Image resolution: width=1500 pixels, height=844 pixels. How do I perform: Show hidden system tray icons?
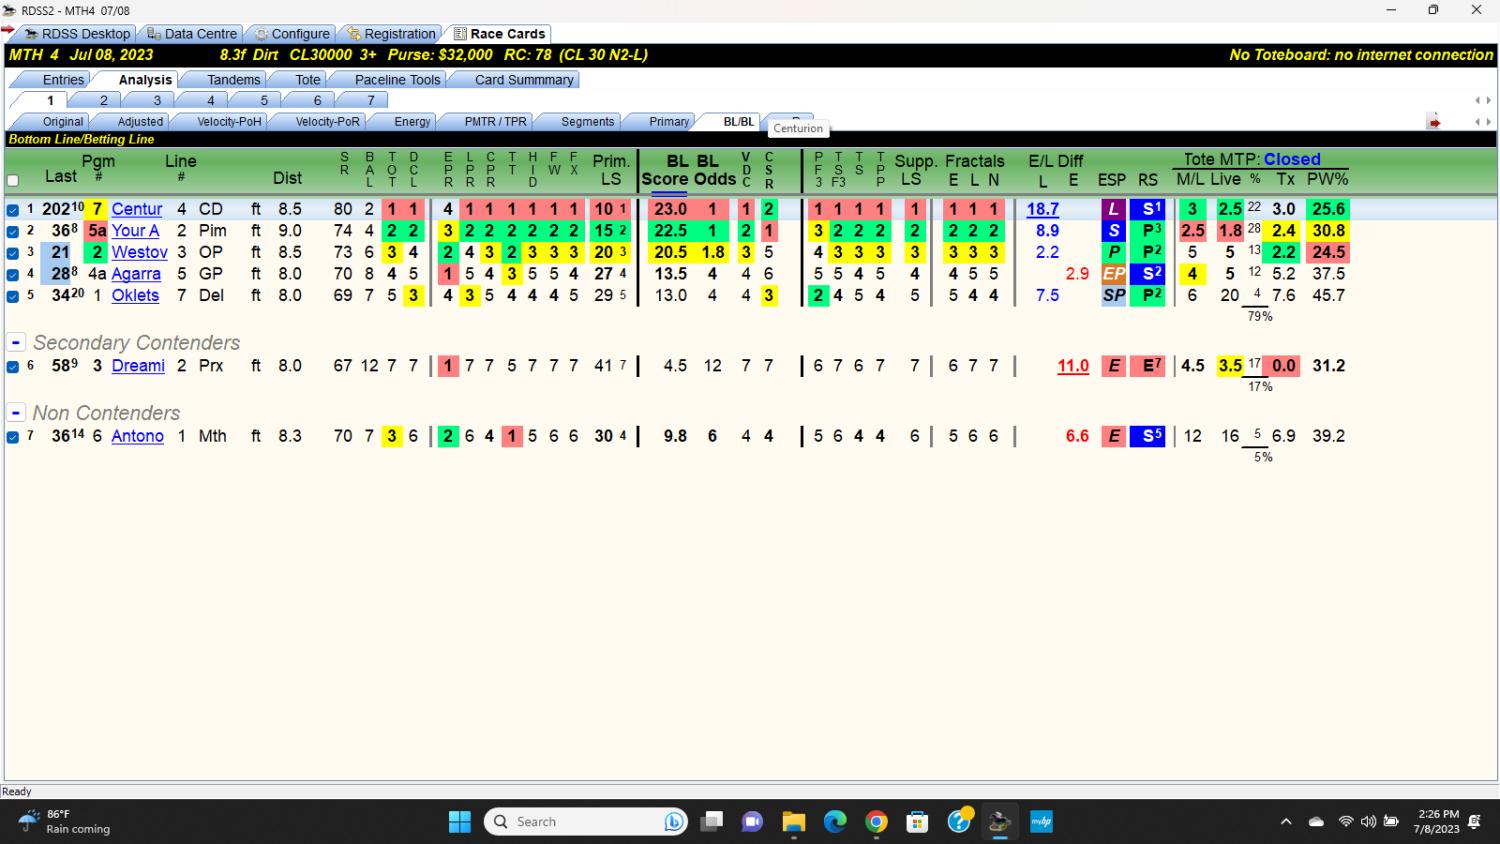click(1286, 822)
